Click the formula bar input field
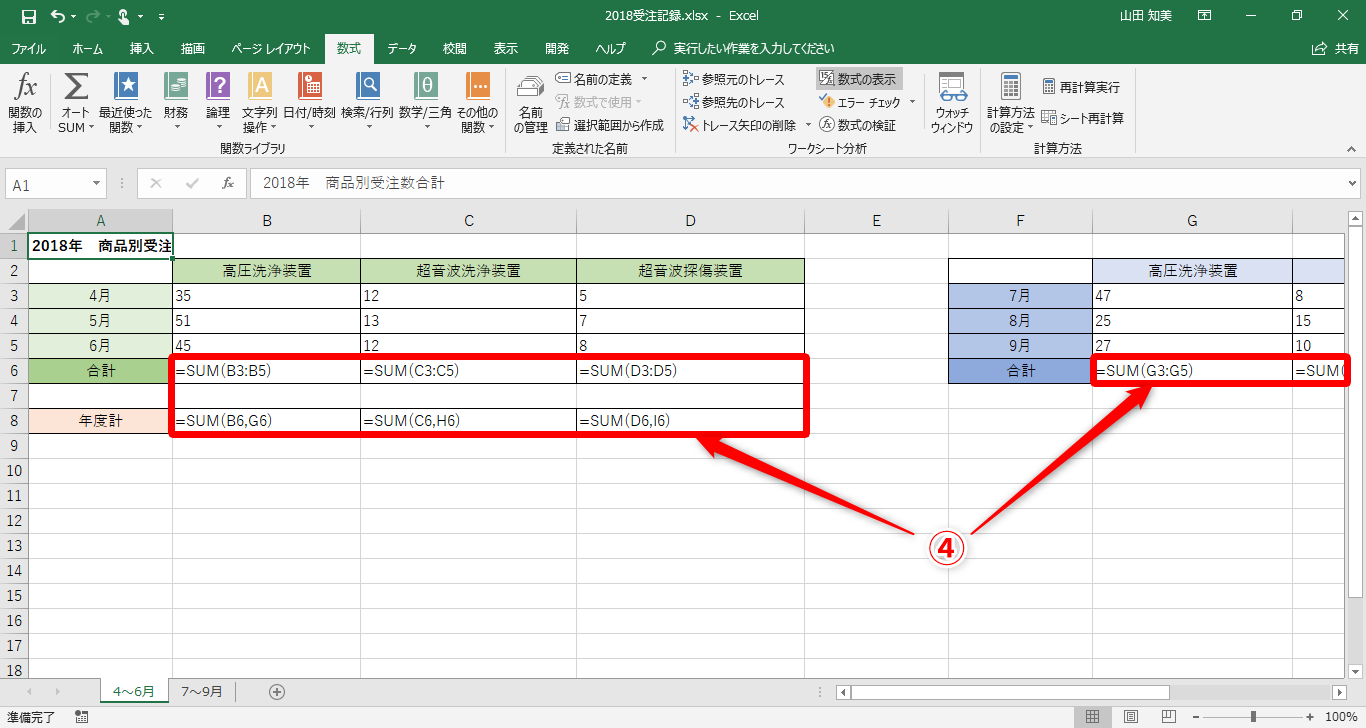This screenshot has height=728, width=1366. click(796, 184)
